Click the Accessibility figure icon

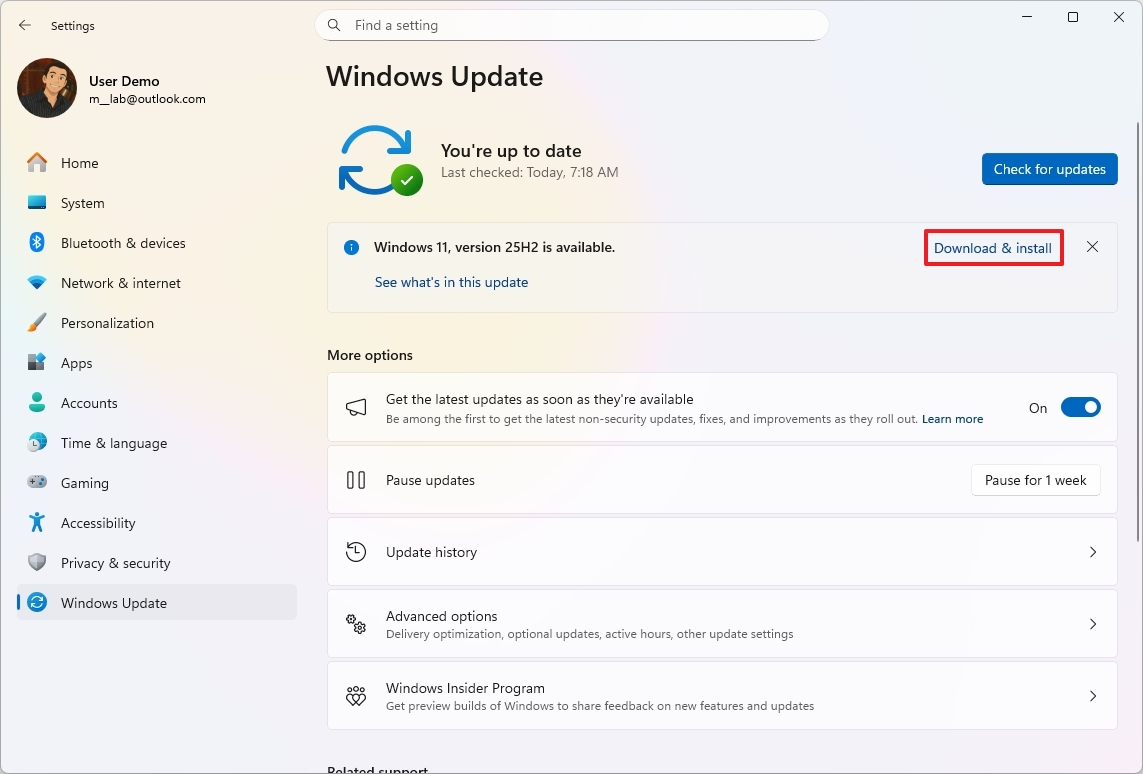[37, 523]
